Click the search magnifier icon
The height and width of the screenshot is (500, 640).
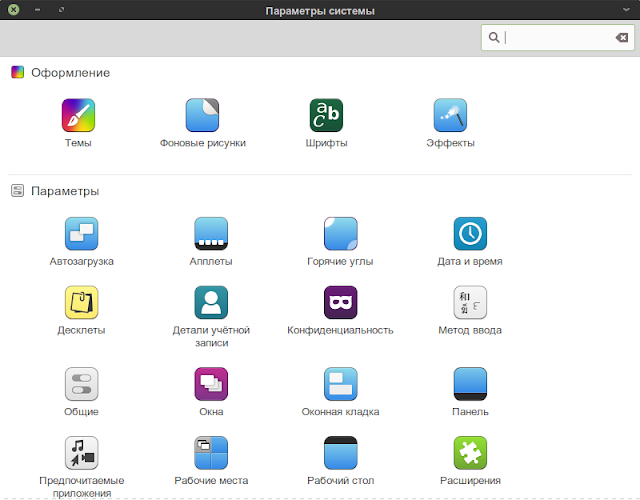click(x=494, y=38)
